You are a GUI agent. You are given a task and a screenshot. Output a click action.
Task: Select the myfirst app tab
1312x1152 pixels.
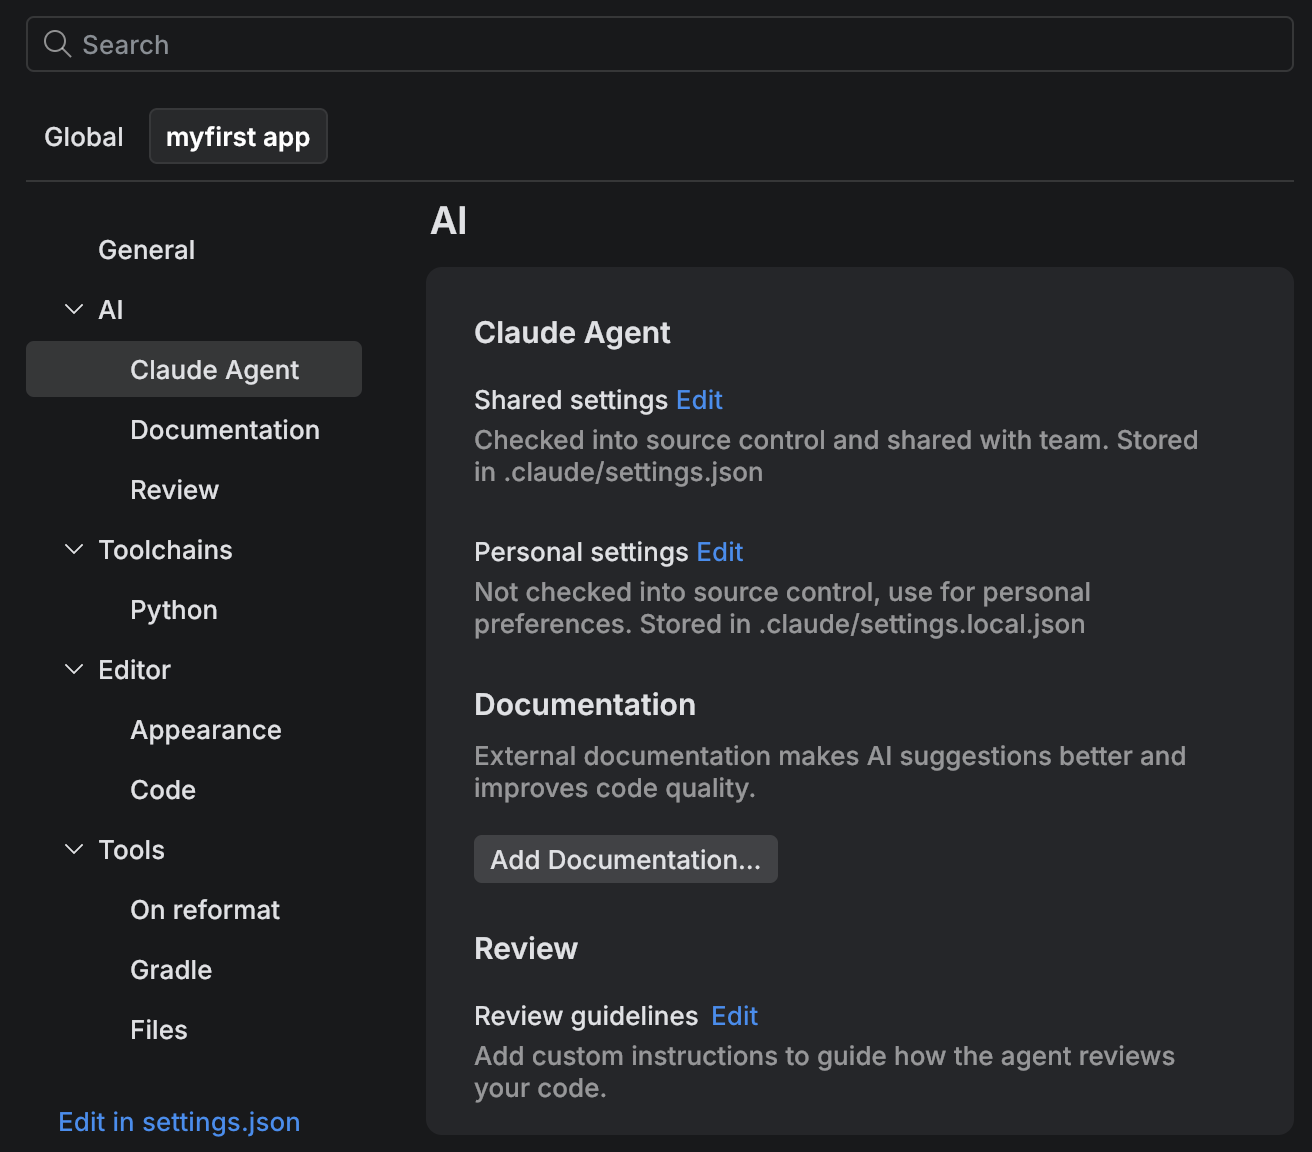238,136
